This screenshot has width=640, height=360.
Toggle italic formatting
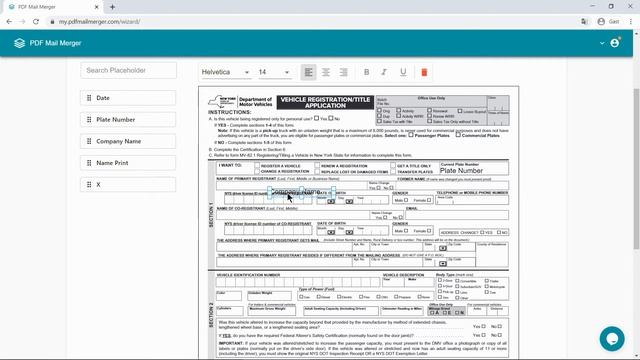coord(384,72)
